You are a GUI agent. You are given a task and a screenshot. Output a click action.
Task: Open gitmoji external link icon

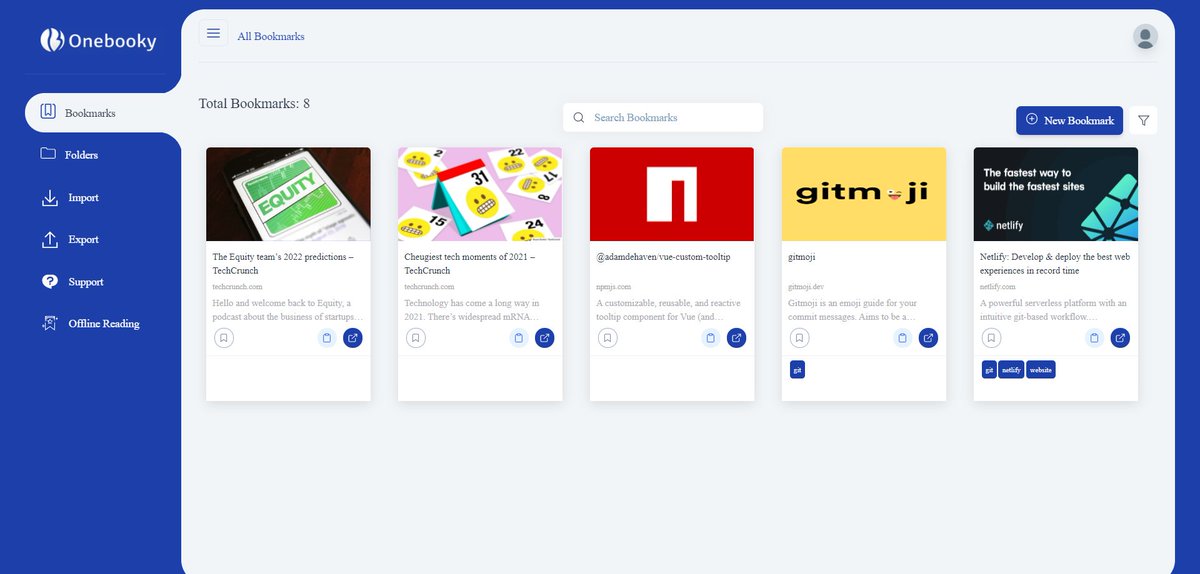pyautogui.click(x=928, y=338)
